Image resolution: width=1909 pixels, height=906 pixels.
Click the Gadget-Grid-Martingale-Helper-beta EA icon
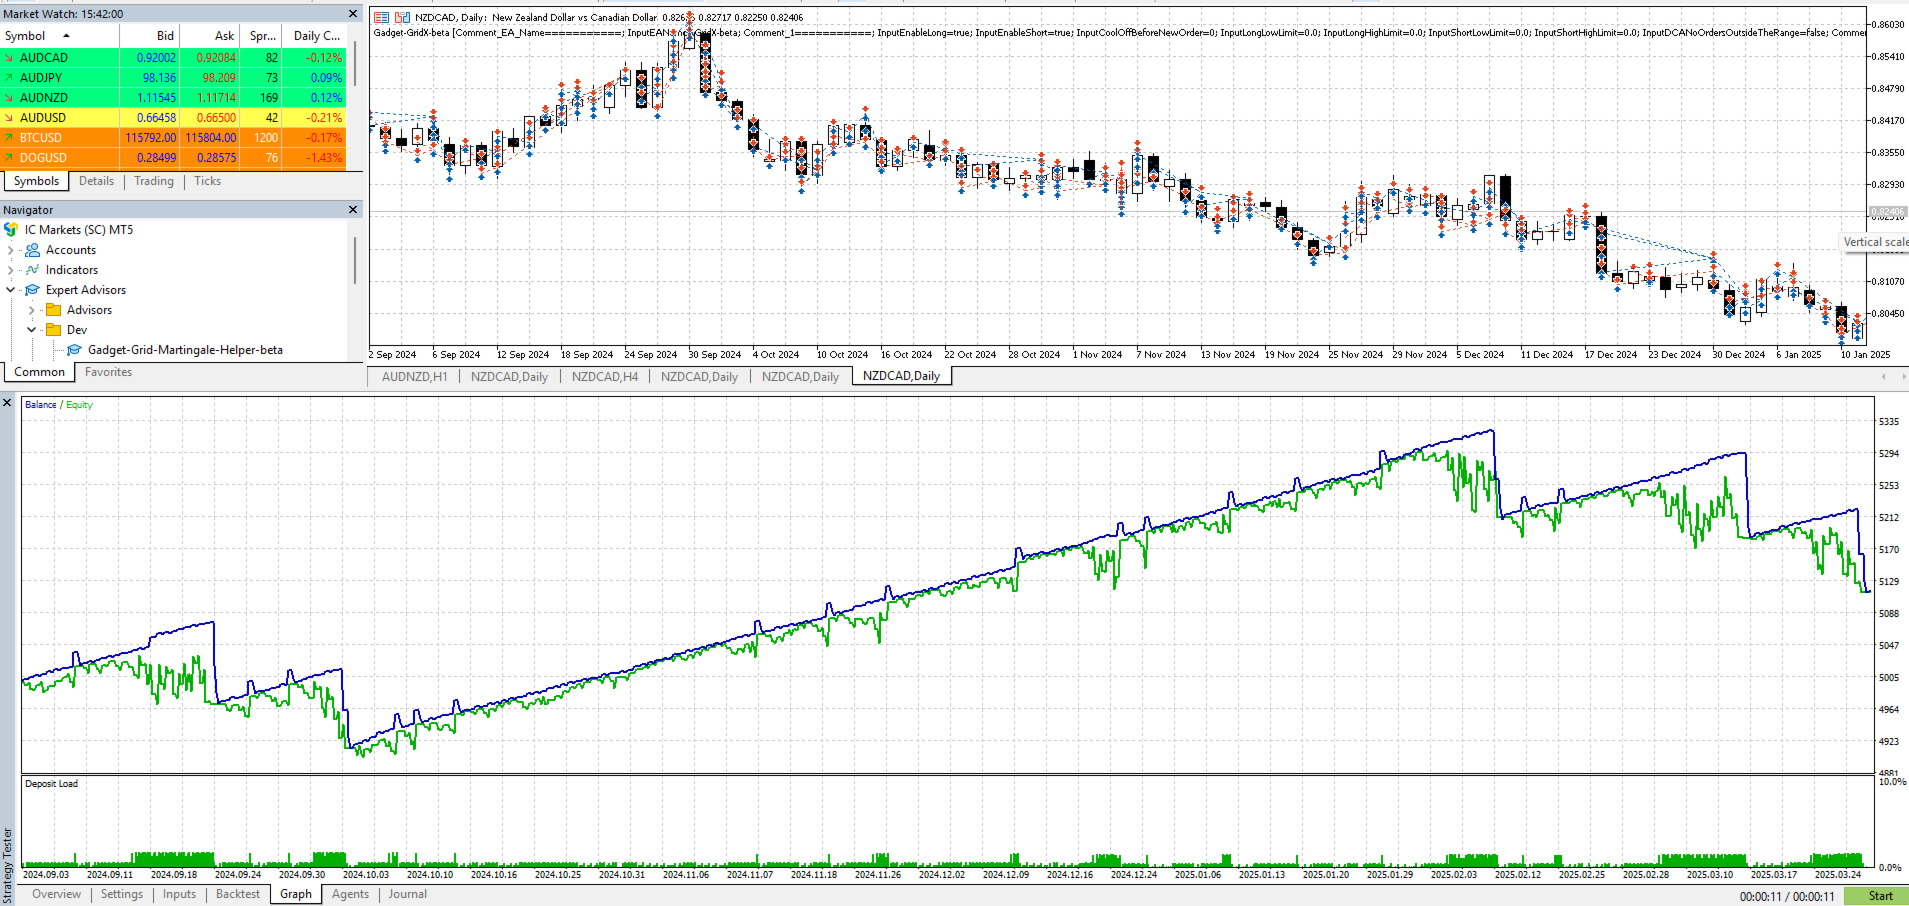coord(75,350)
